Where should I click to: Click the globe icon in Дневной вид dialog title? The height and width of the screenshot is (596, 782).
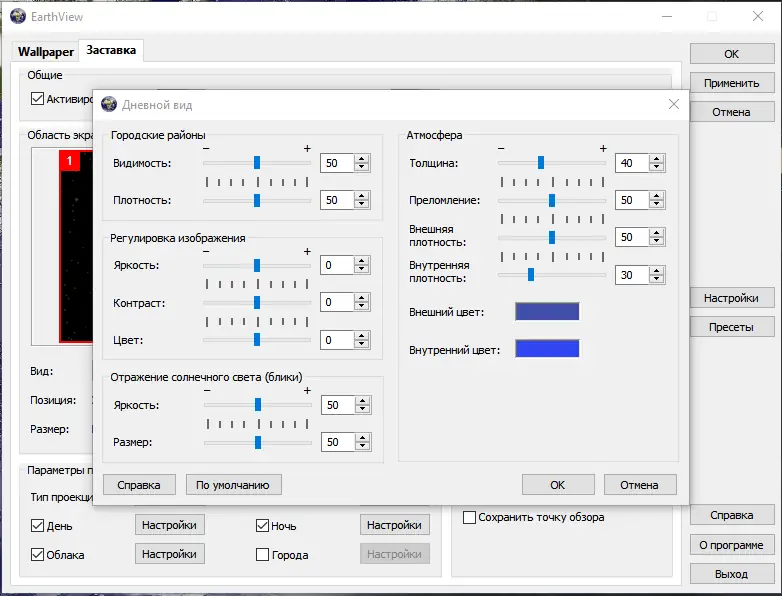[109, 104]
